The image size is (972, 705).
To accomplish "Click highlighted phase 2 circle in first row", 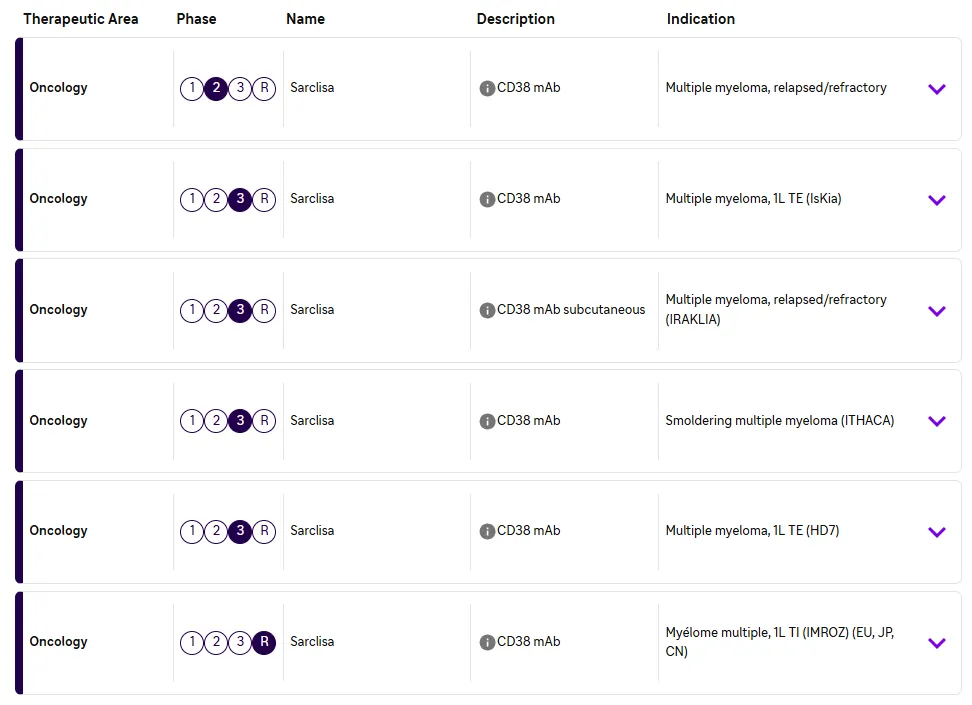I will pyautogui.click(x=216, y=88).
